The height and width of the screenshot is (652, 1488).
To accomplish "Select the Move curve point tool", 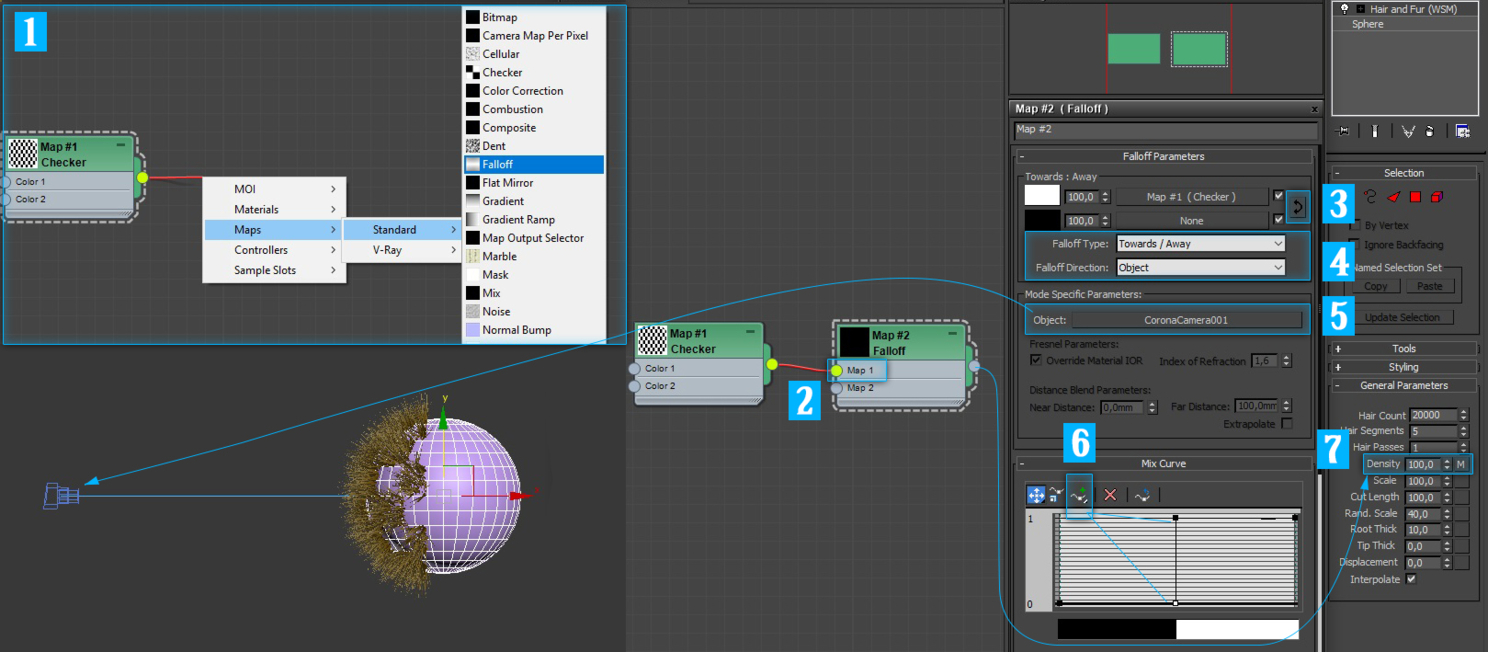I will pyautogui.click(x=1036, y=495).
